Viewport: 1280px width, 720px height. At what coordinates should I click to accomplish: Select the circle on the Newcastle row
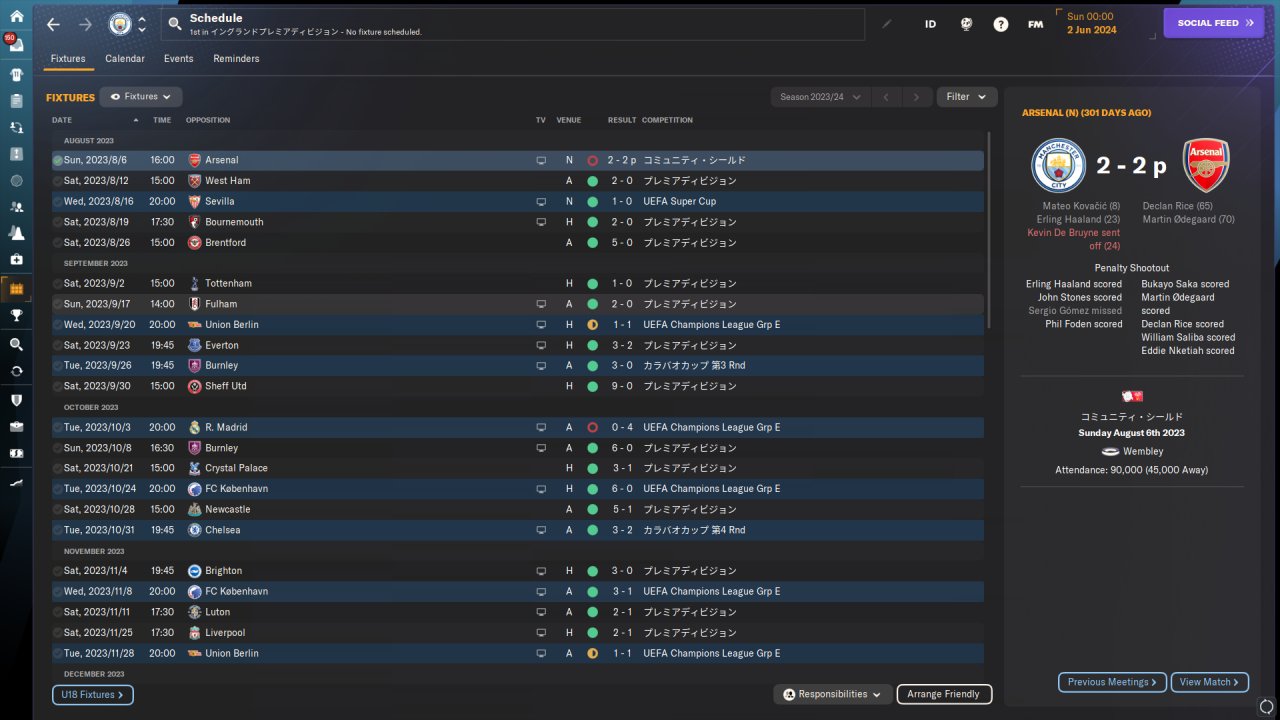point(57,509)
